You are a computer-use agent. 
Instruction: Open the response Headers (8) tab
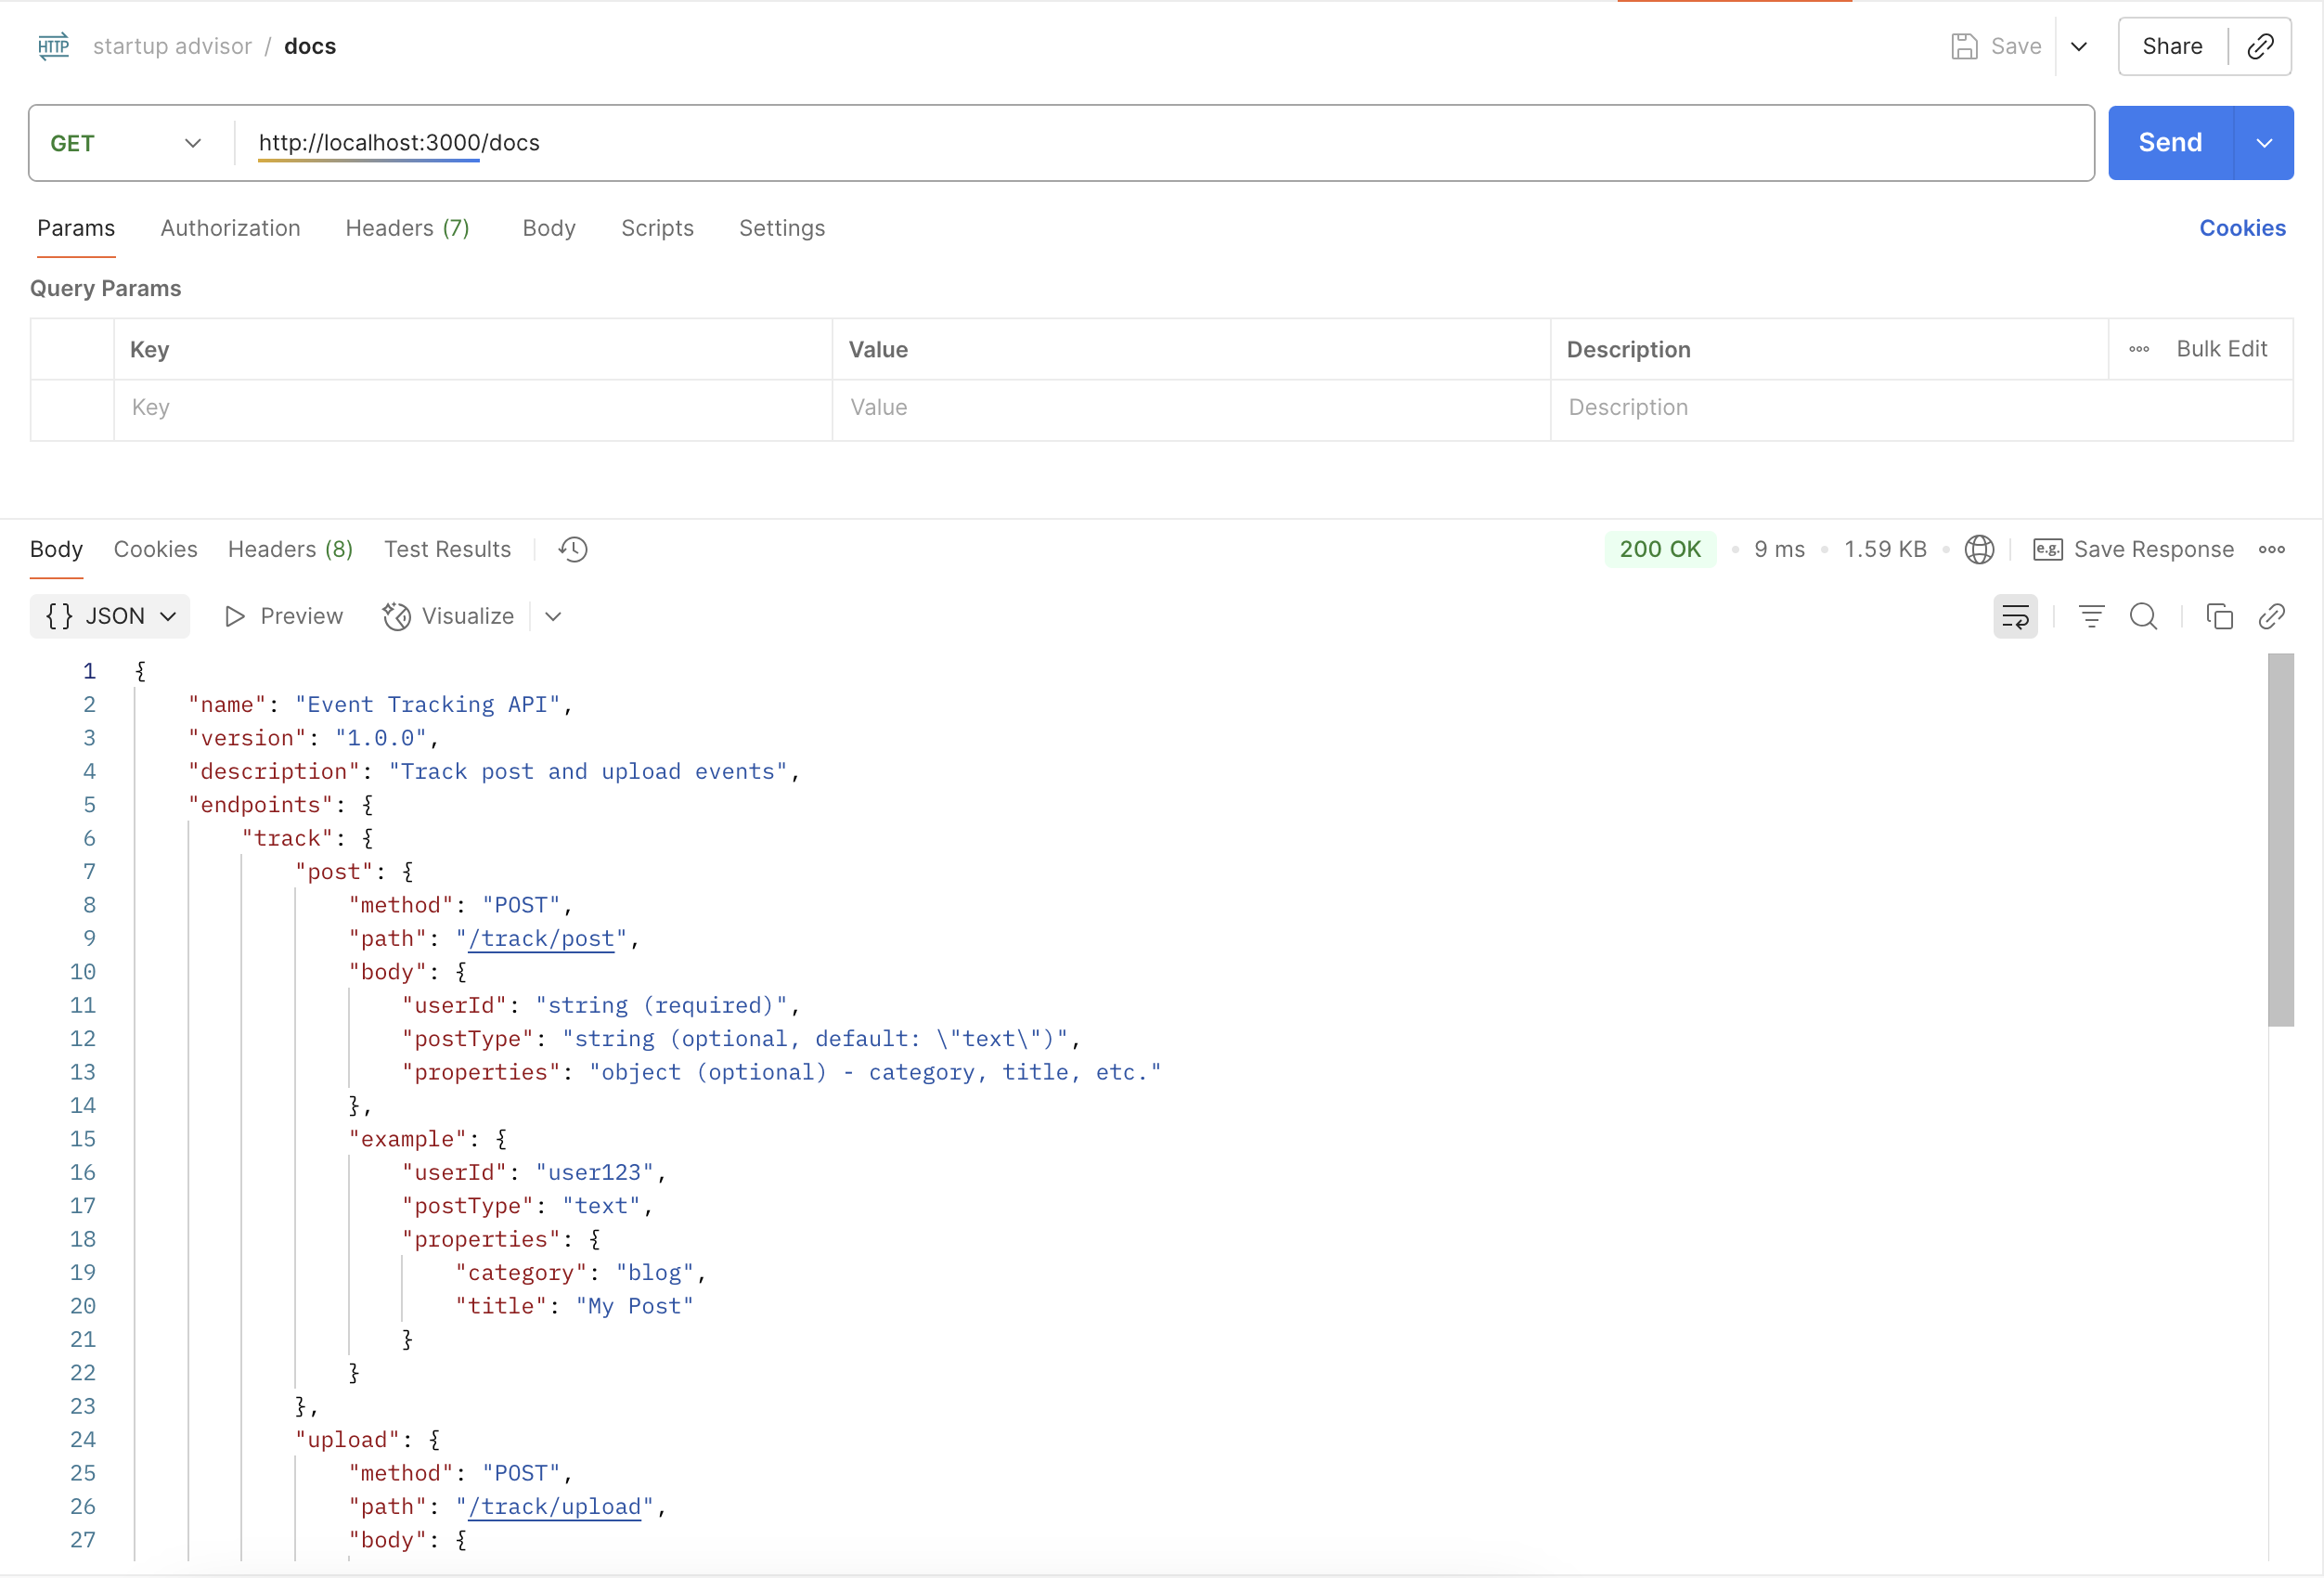pyautogui.click(x=290, y=549)
